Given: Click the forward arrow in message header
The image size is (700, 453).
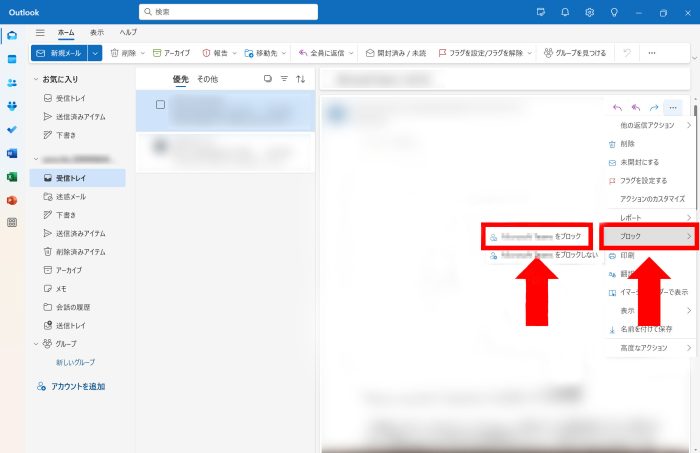Looking at the screenshot, I should pos(654,107).
